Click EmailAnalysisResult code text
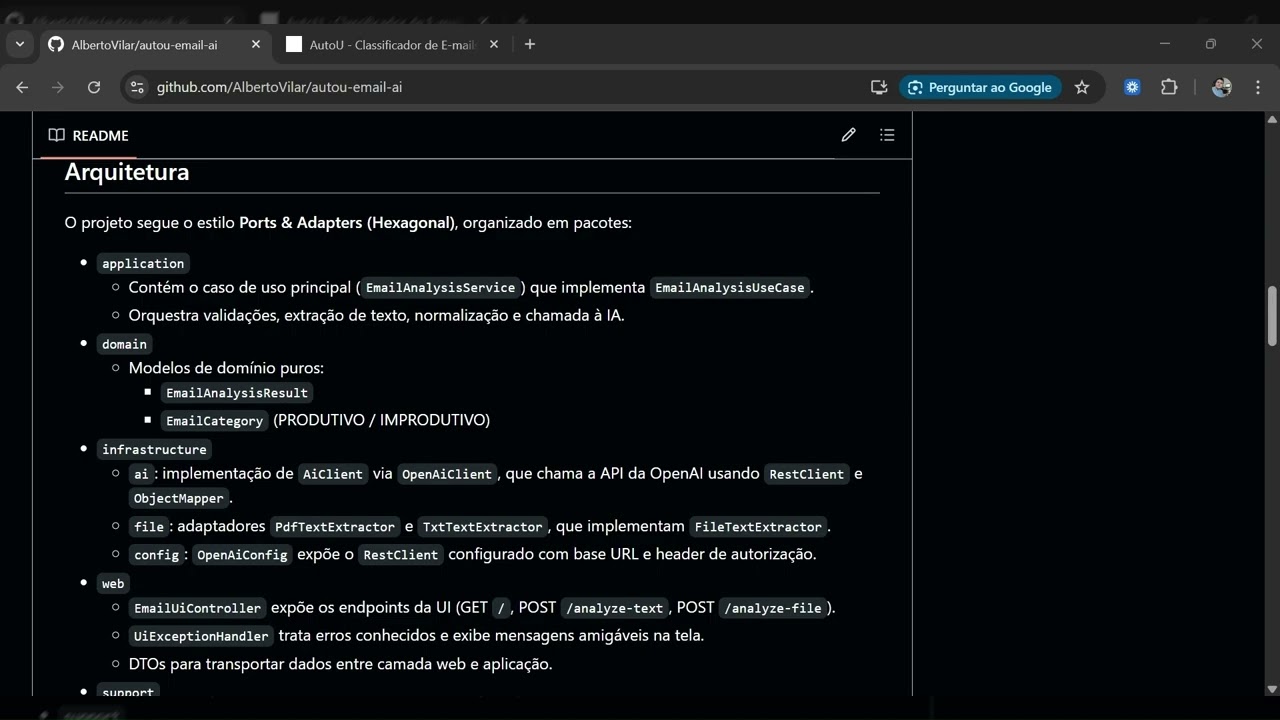This screenshot has height=720, width=1280. (237, 393)
